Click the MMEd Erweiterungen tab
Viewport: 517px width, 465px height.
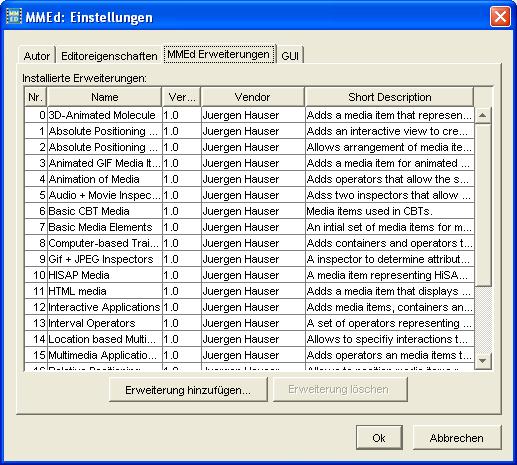[x=219, y=54]
